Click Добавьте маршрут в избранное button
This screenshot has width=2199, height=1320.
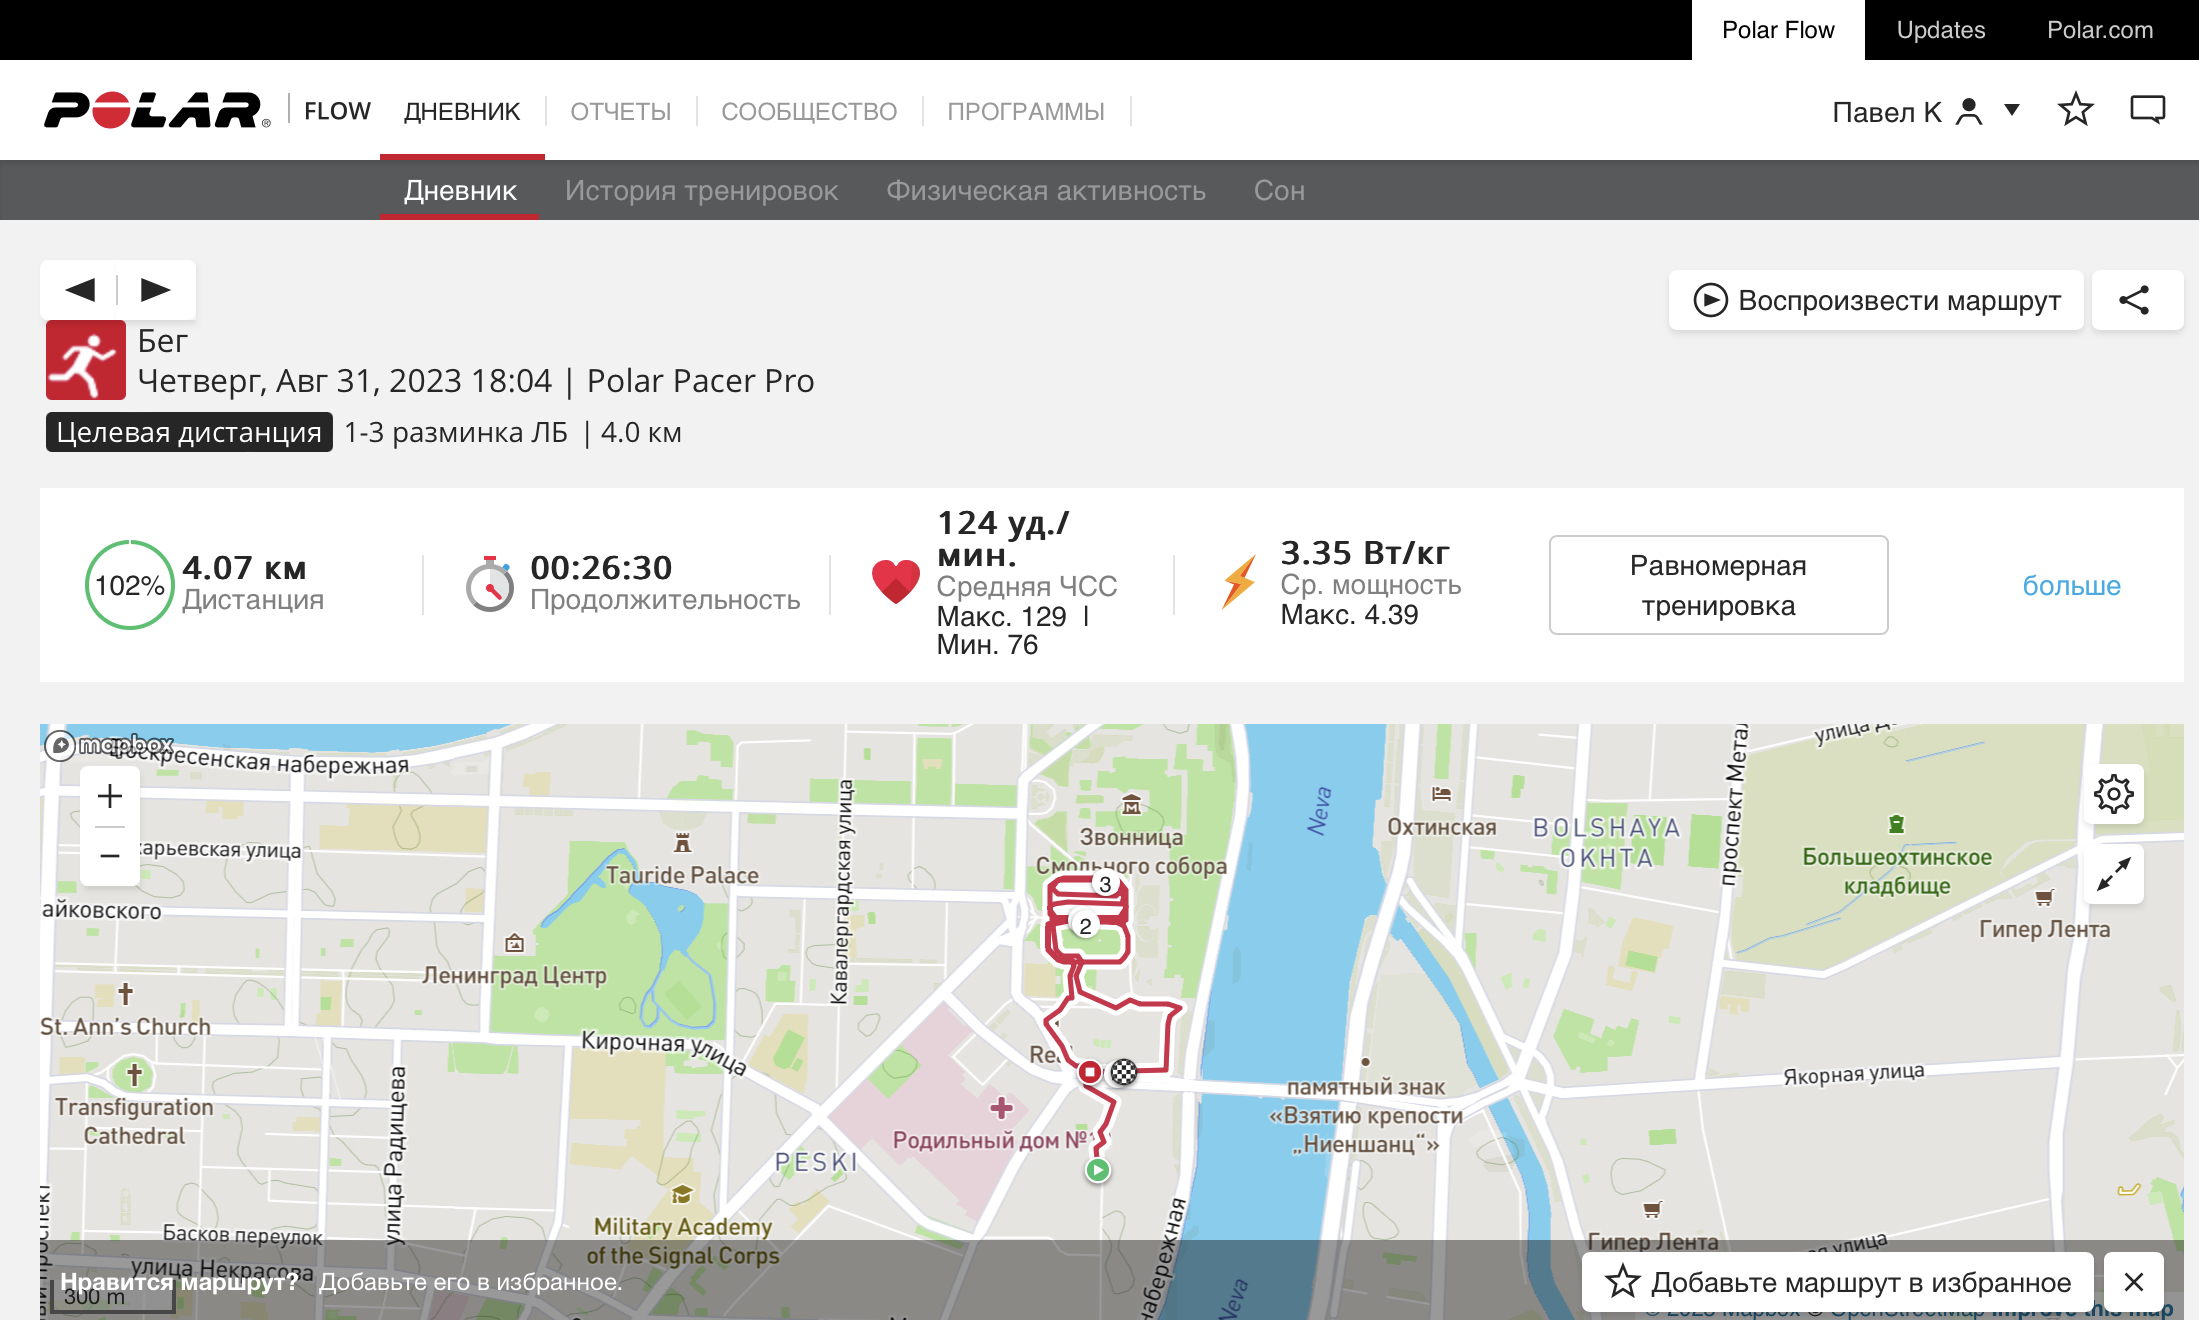click(1838, 1282)
